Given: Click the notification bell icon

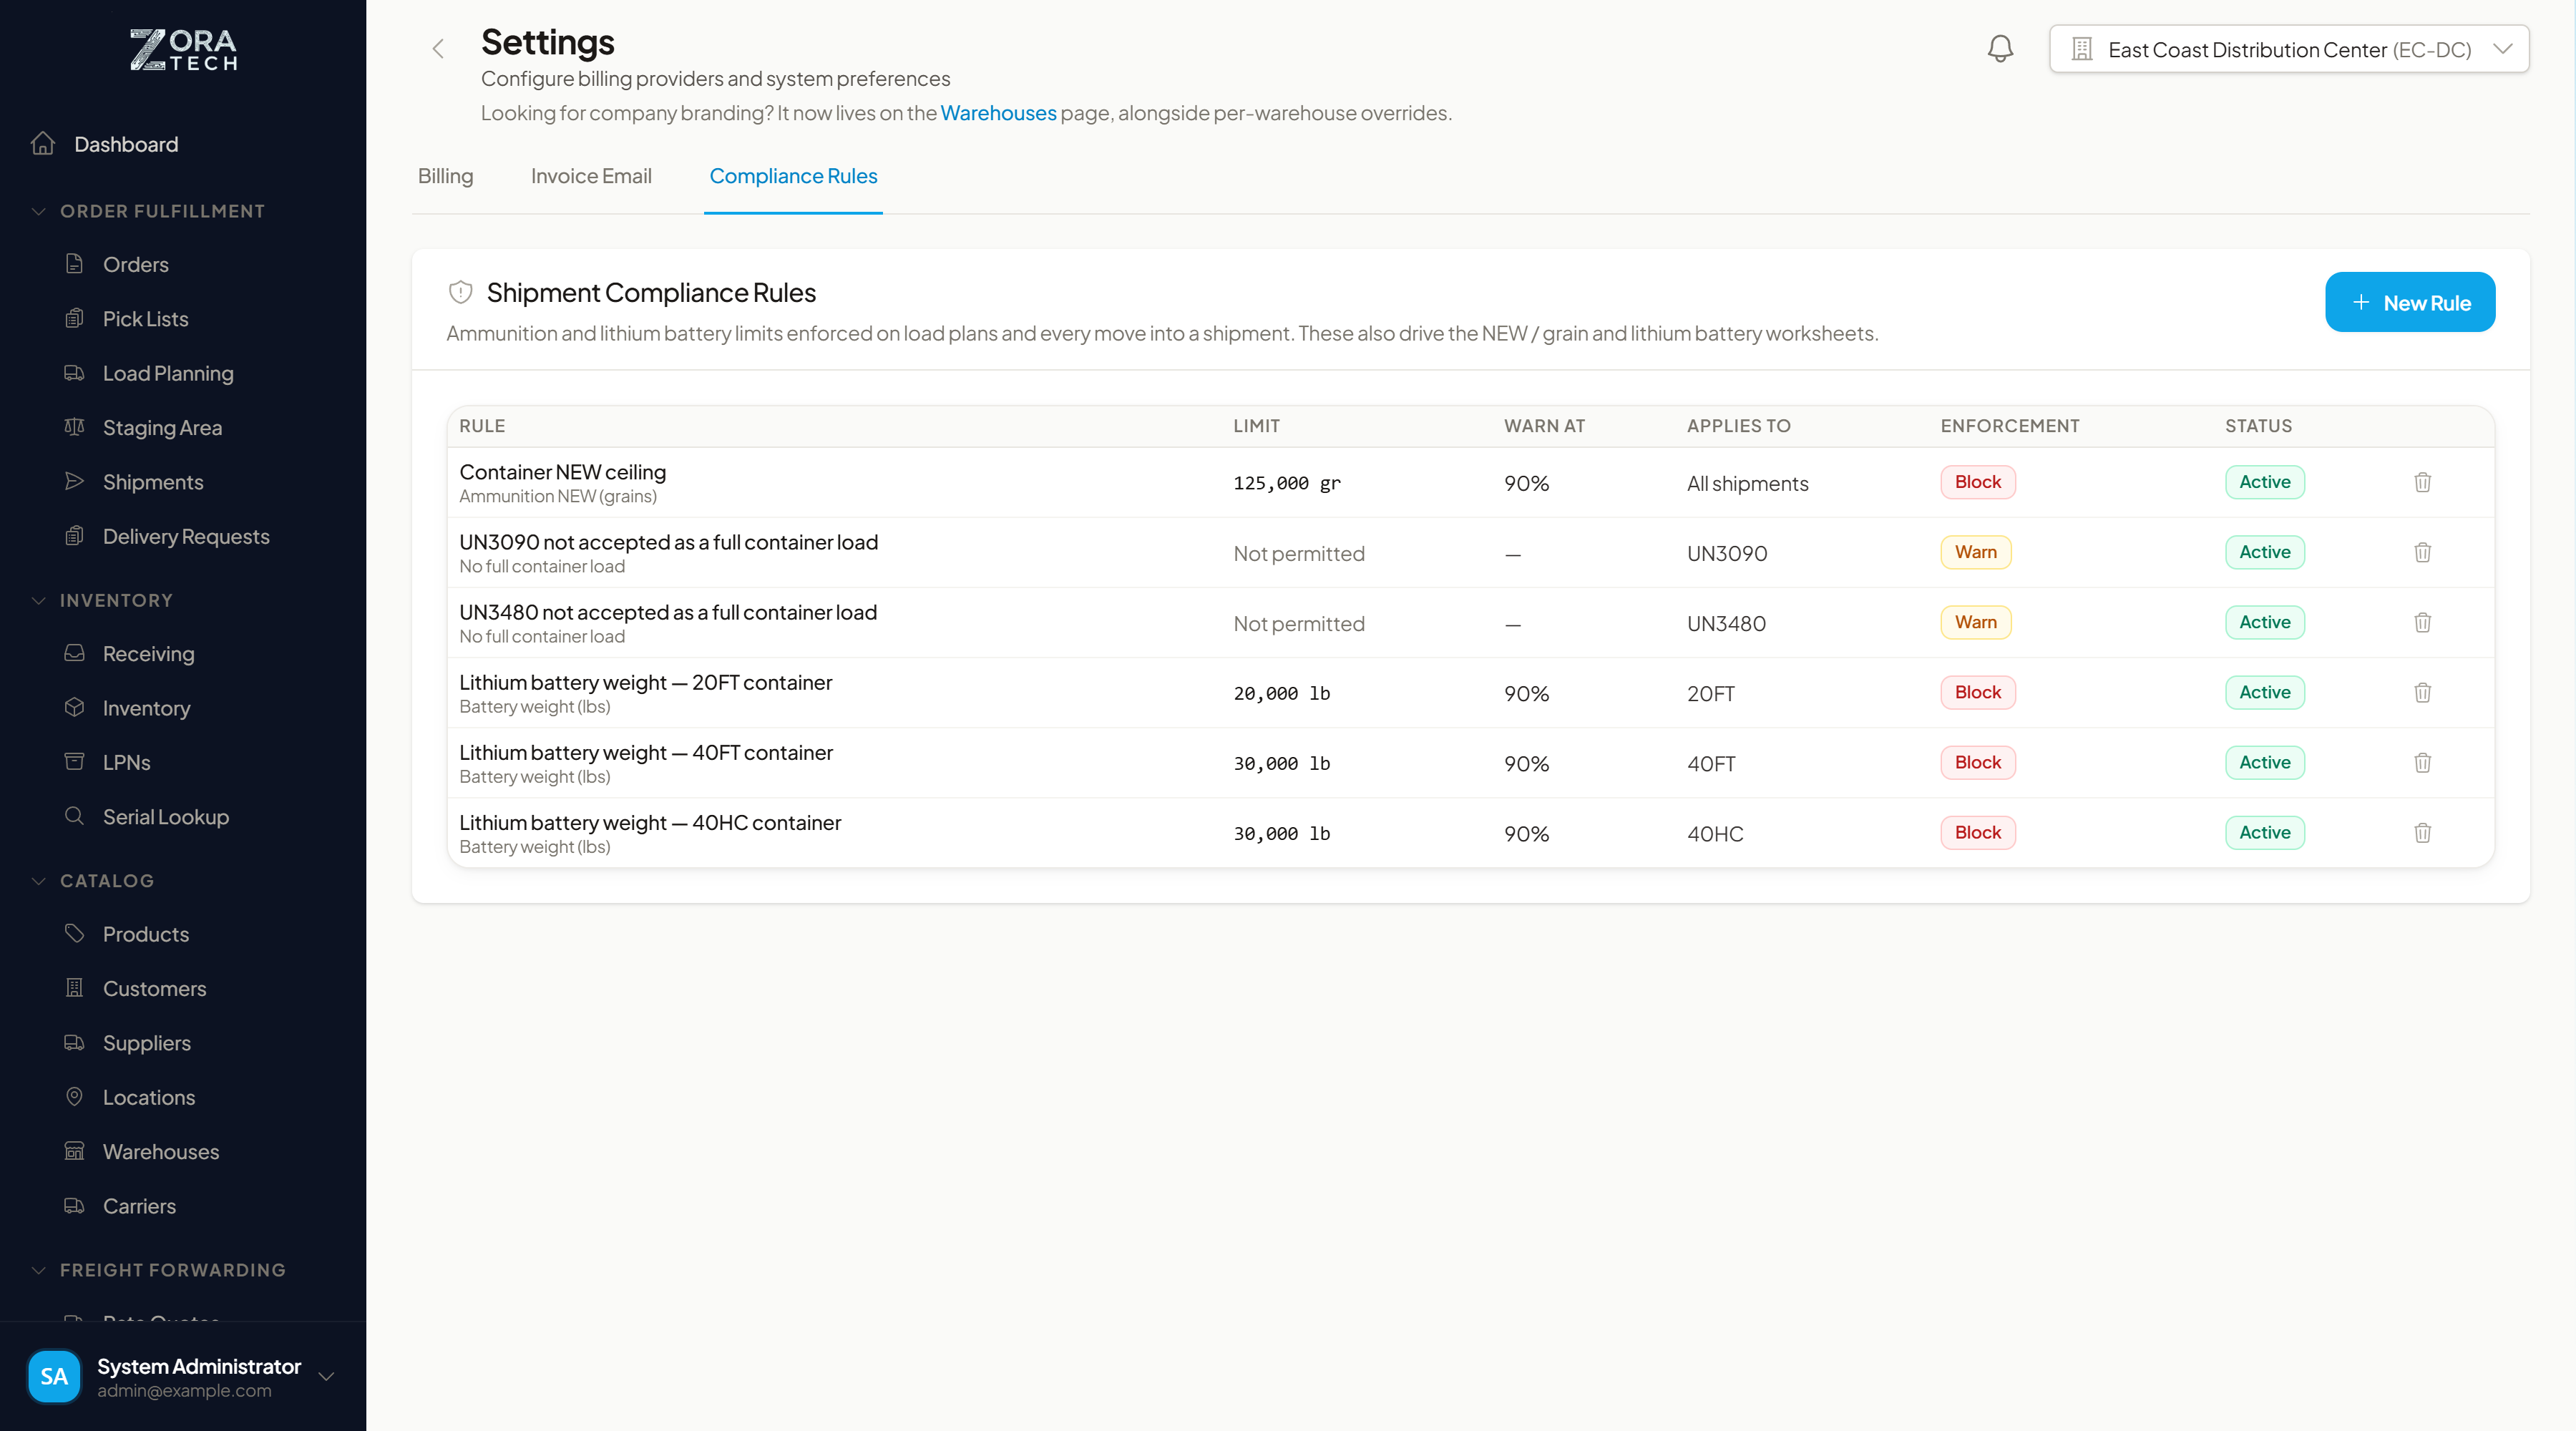Looking at the screenshot, I should [2000, 49].
